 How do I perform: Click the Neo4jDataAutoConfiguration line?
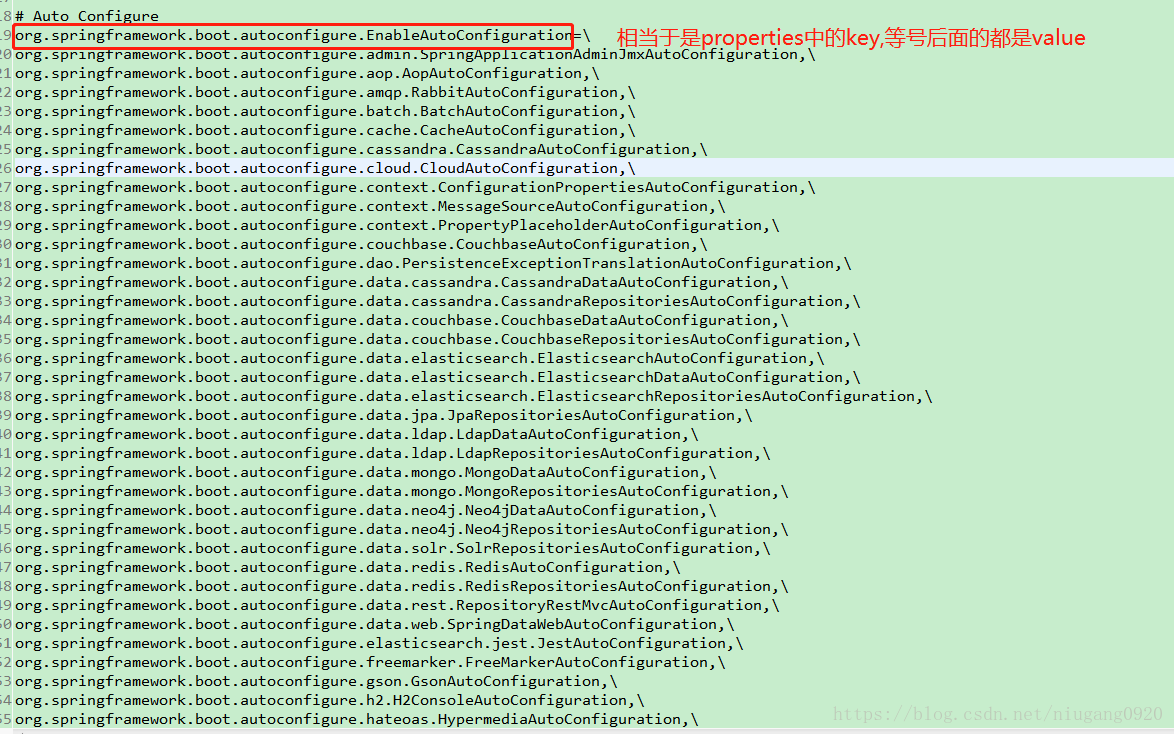(x=365, y=510)
